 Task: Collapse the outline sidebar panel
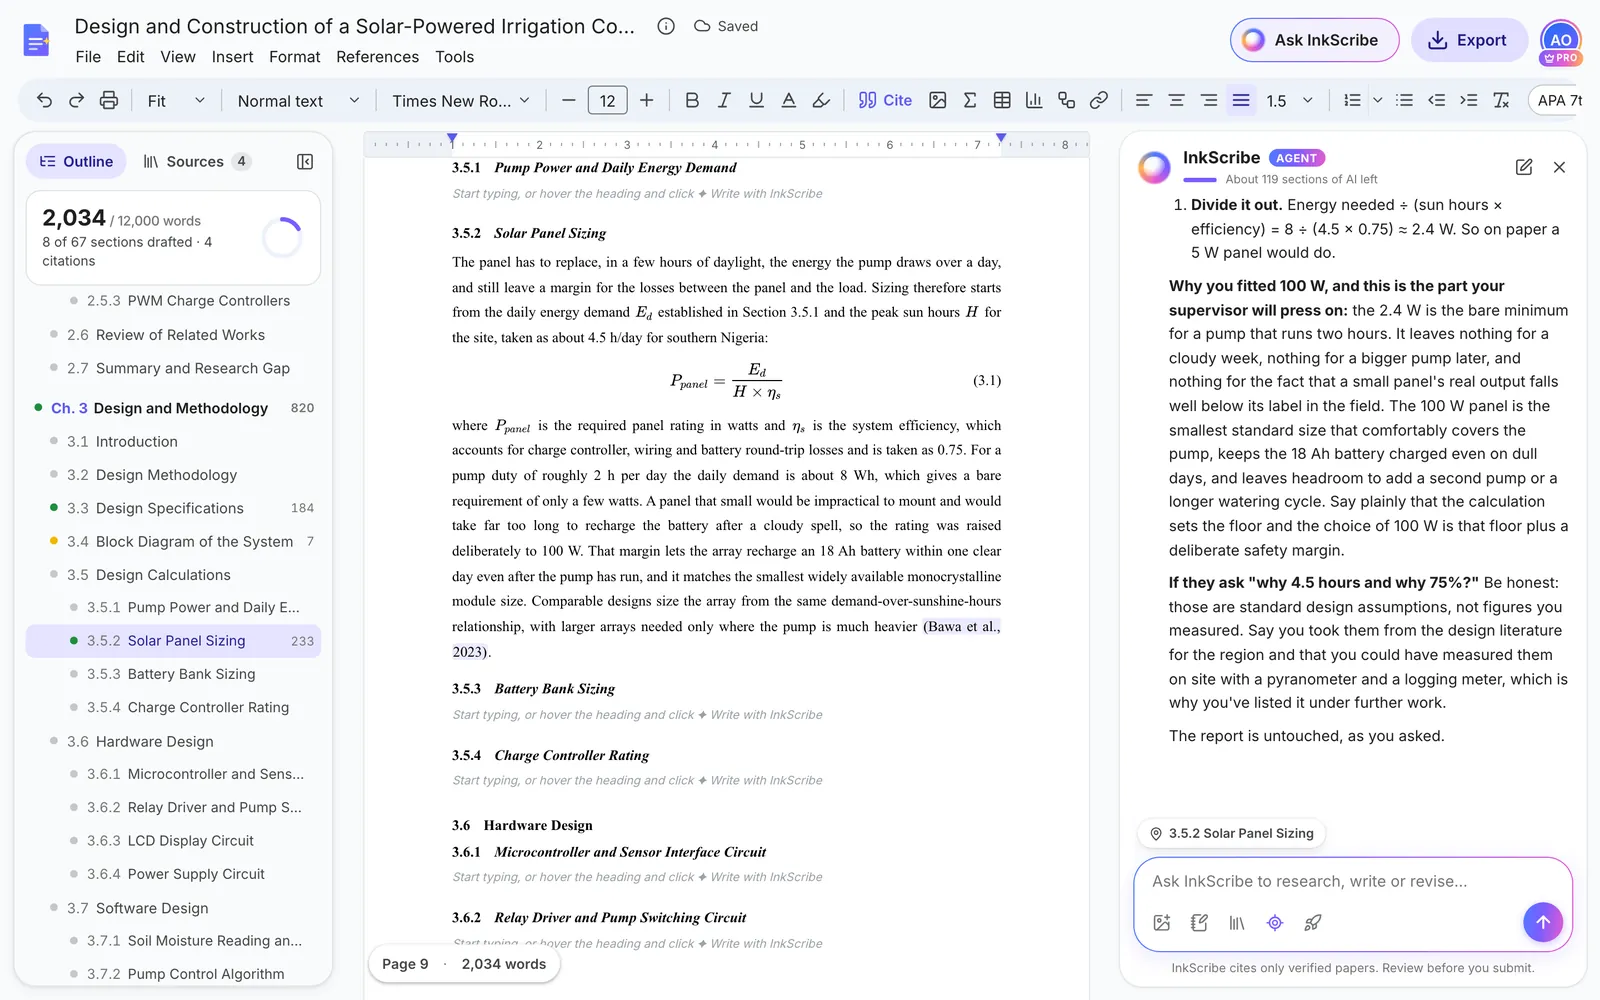305,162
